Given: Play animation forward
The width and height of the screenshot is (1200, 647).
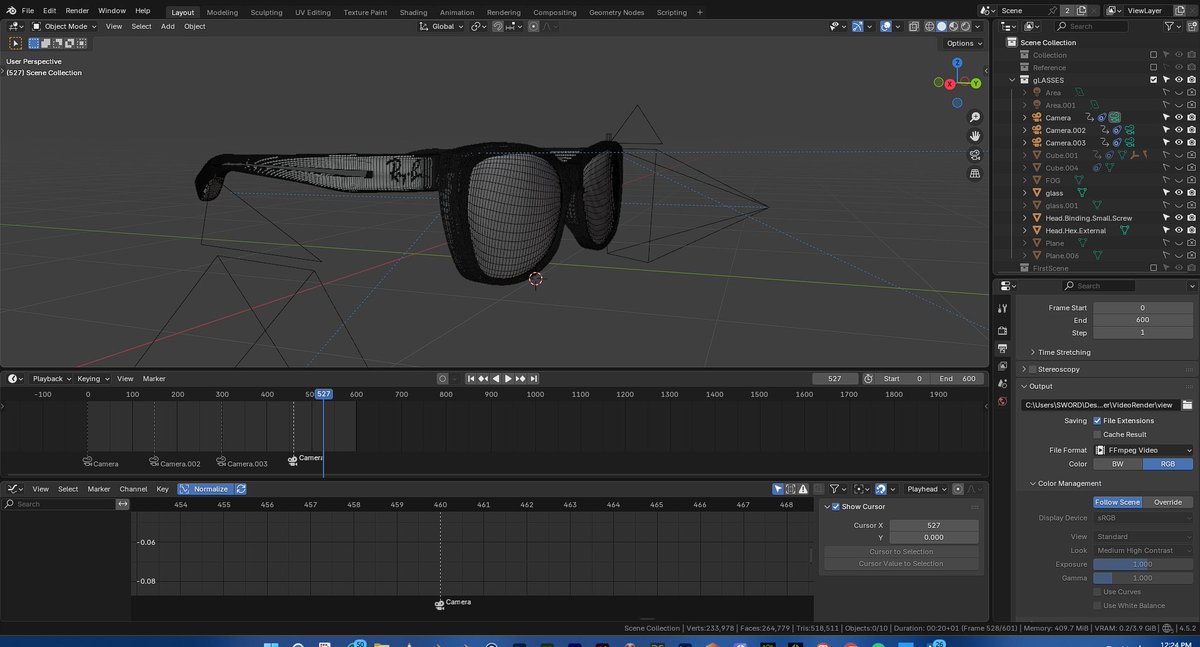Looking at the screenshot, I should (x=508, y=379).
